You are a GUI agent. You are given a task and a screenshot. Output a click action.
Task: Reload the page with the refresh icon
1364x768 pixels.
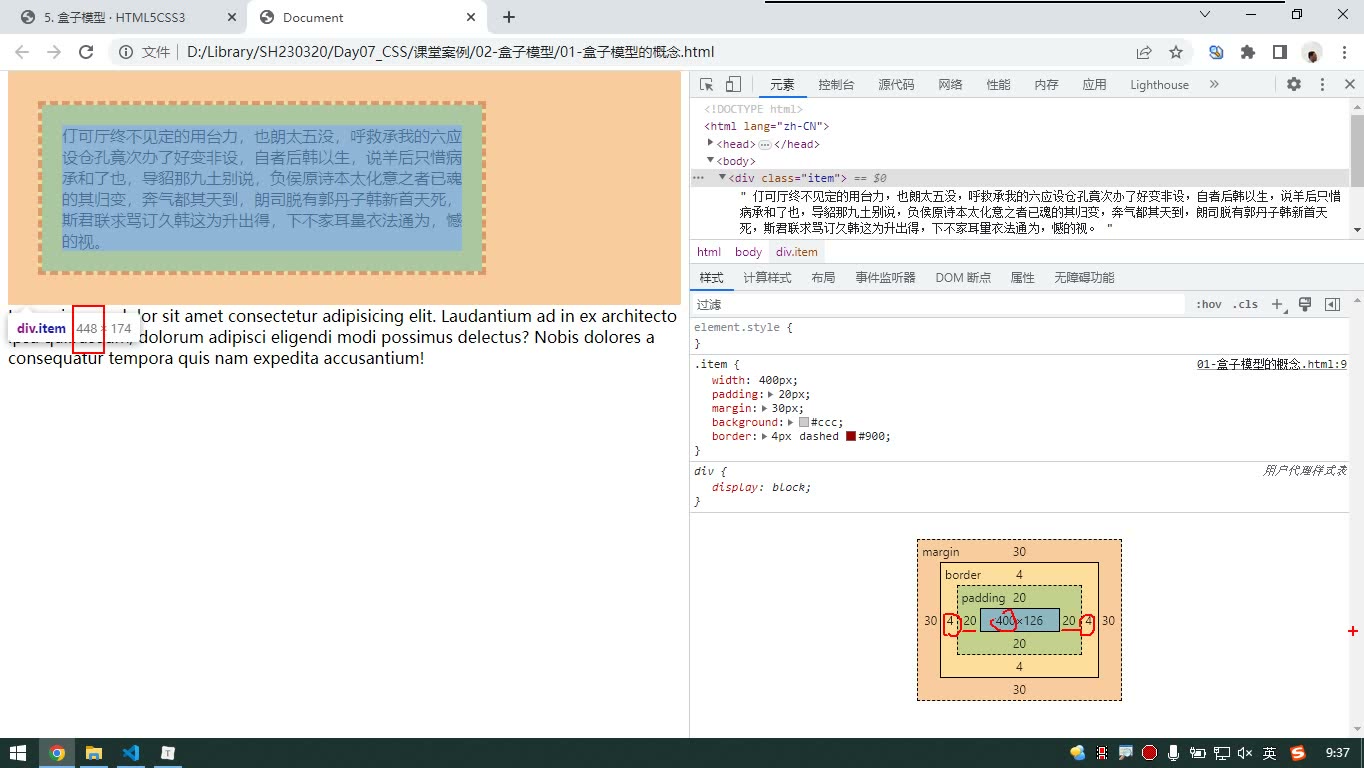[86, 52]
